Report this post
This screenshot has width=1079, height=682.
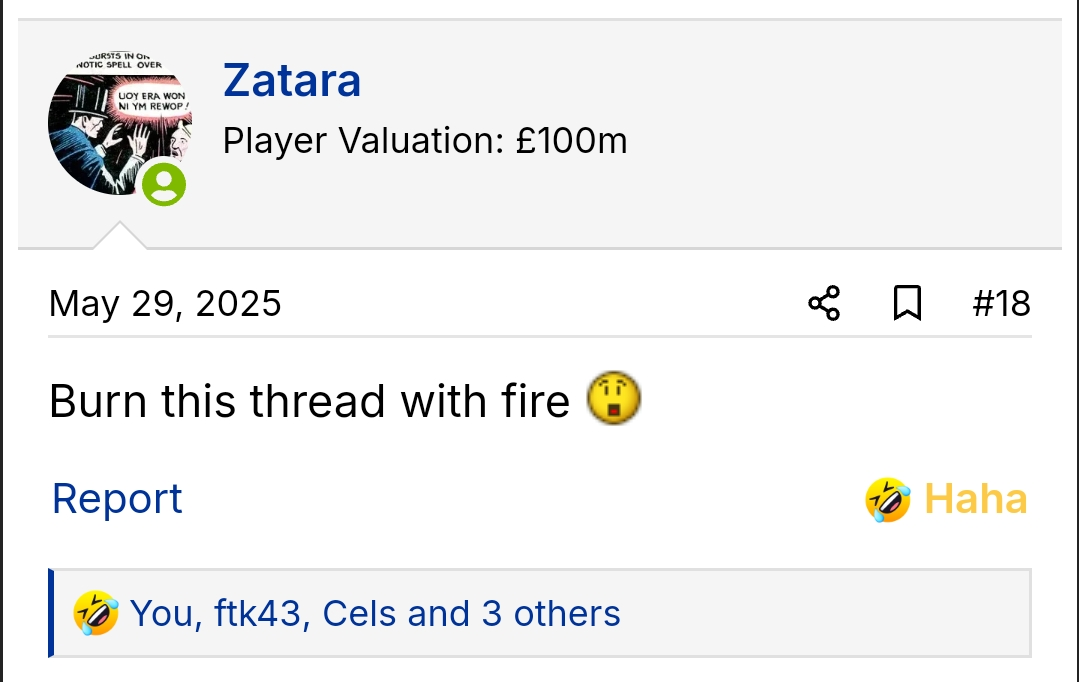click(117, 498)
